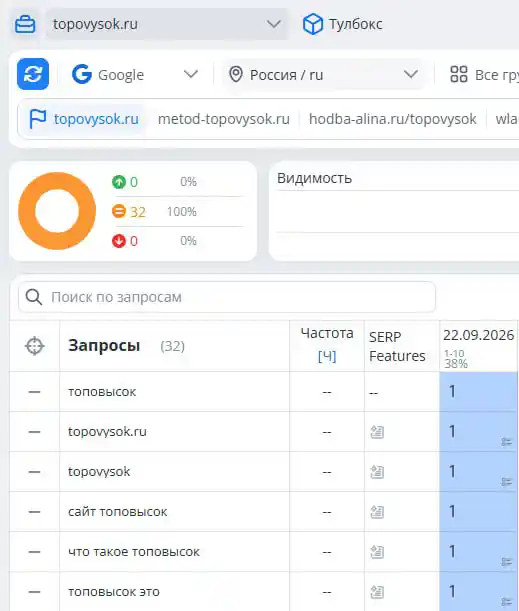Click the target crosshair column icon
The width and height of the screenshot is (519, 611).
pyautogui.click(x=34, y=346)
